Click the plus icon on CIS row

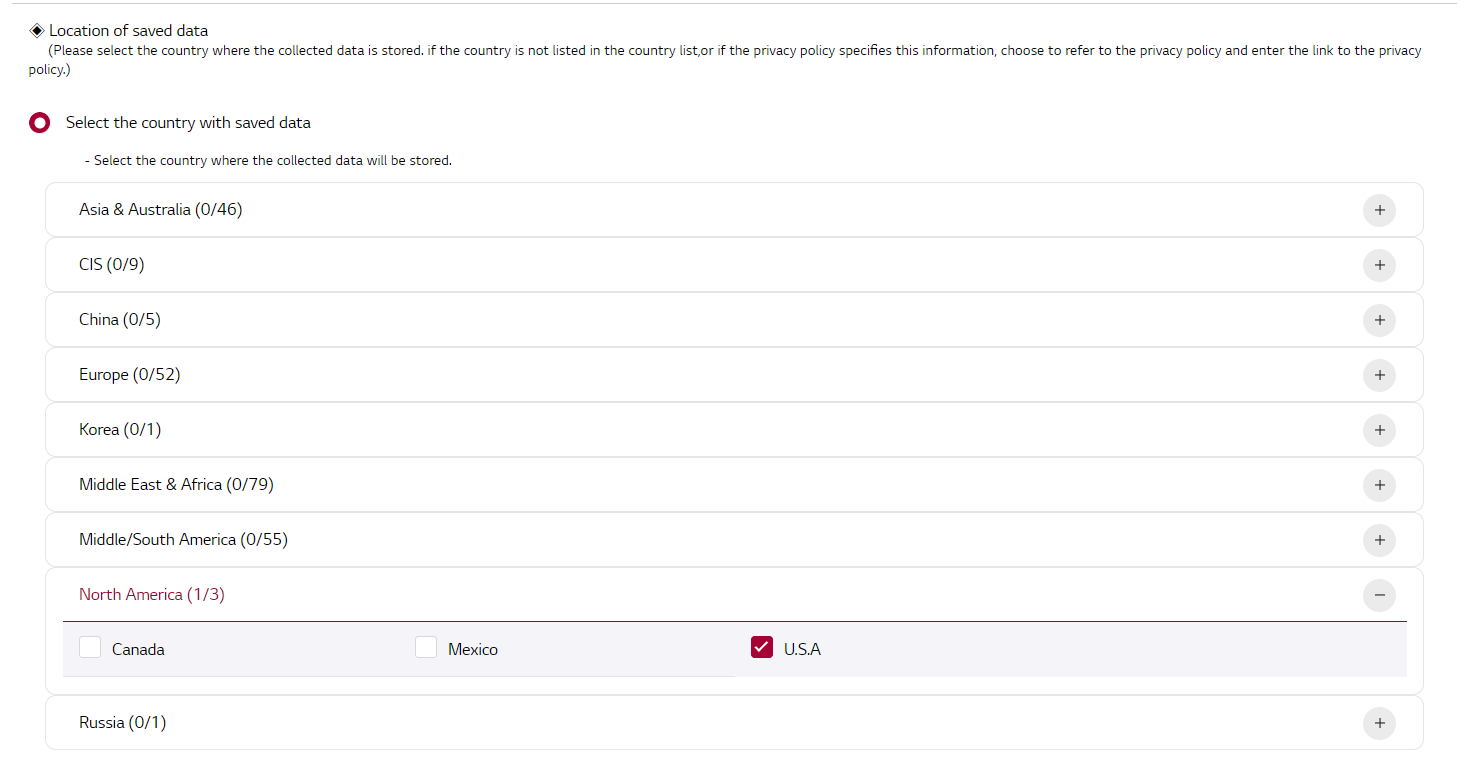tap(1379, 265)
